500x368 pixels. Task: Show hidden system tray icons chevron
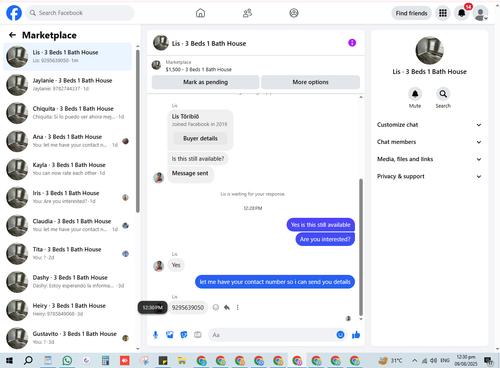414,360
